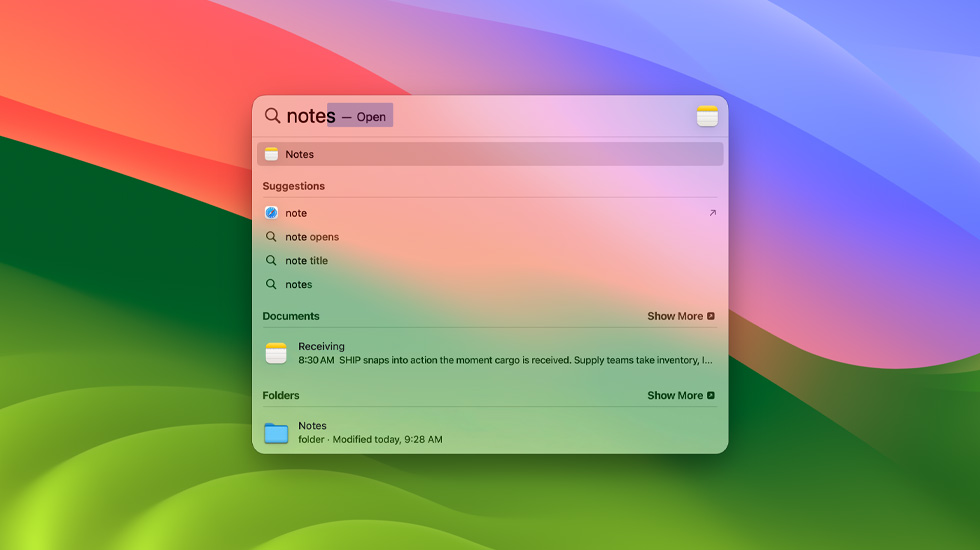The image size is (980, 550).
Task: Click the Safari compass icon beside 'note'
Action: pos(271,213)
